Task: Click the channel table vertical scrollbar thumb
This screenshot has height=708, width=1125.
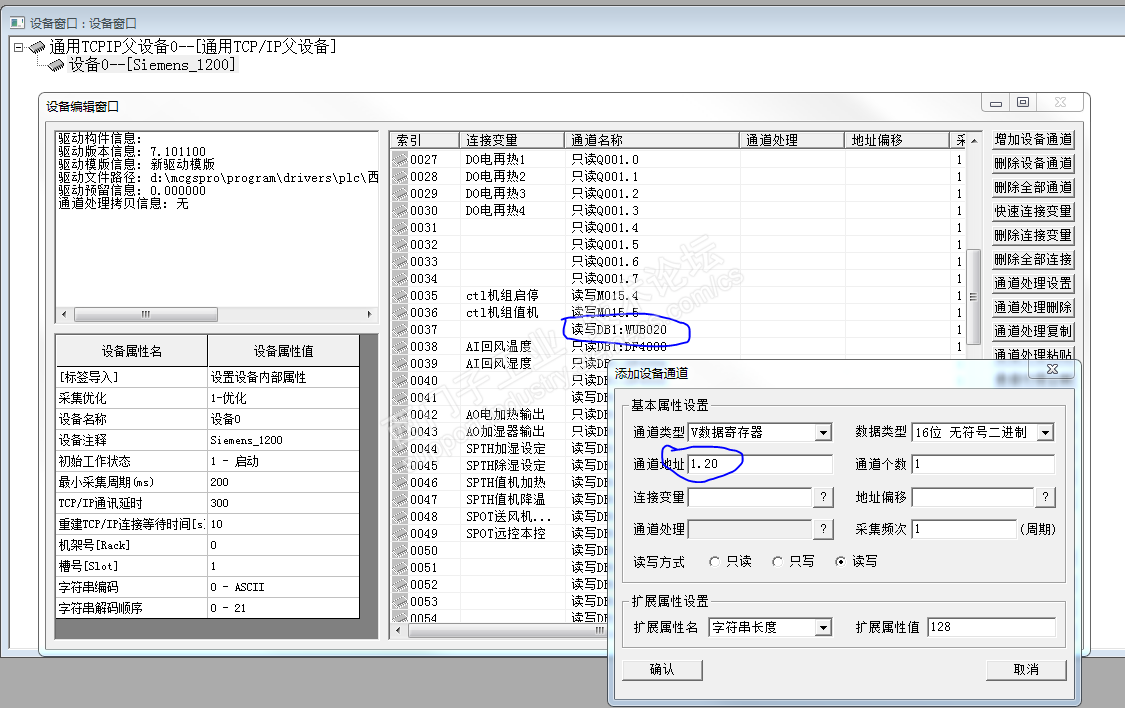Action: (x=974, y=296)
